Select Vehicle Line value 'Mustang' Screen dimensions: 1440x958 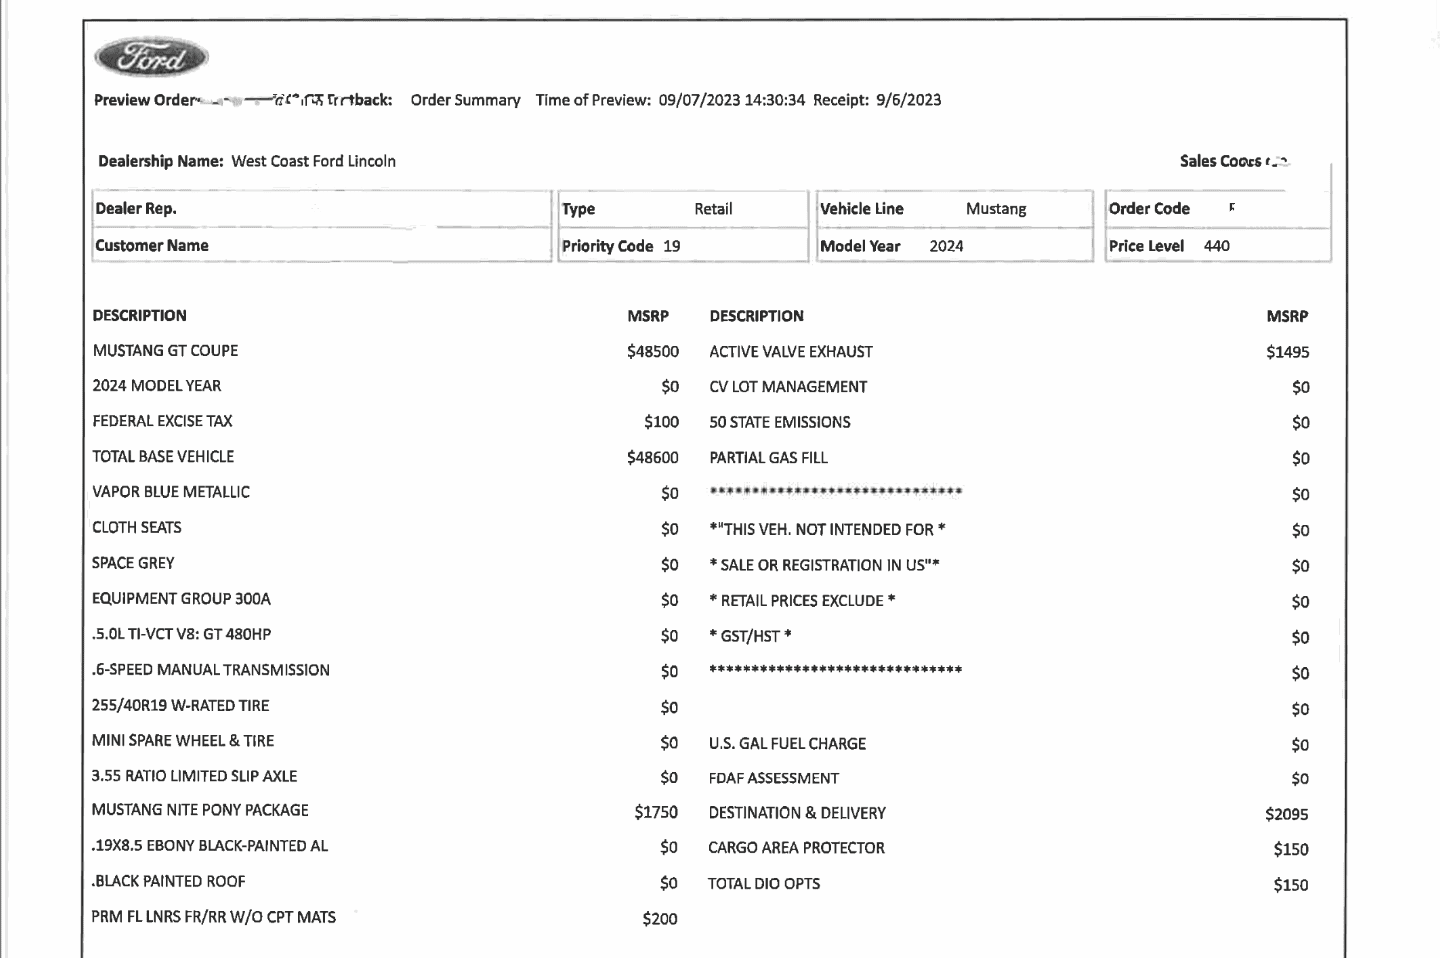click(x=996, y=209)
